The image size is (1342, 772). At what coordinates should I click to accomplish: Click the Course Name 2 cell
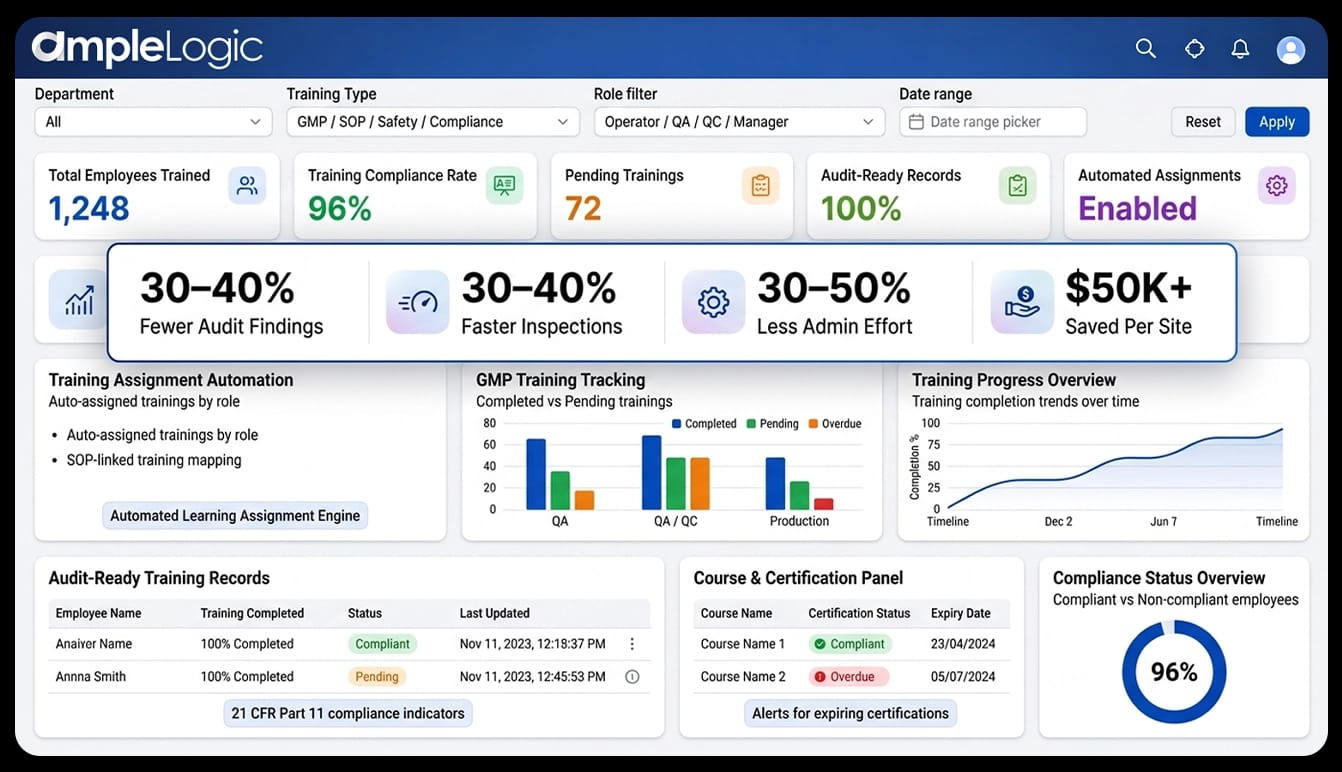click(743, 677)
